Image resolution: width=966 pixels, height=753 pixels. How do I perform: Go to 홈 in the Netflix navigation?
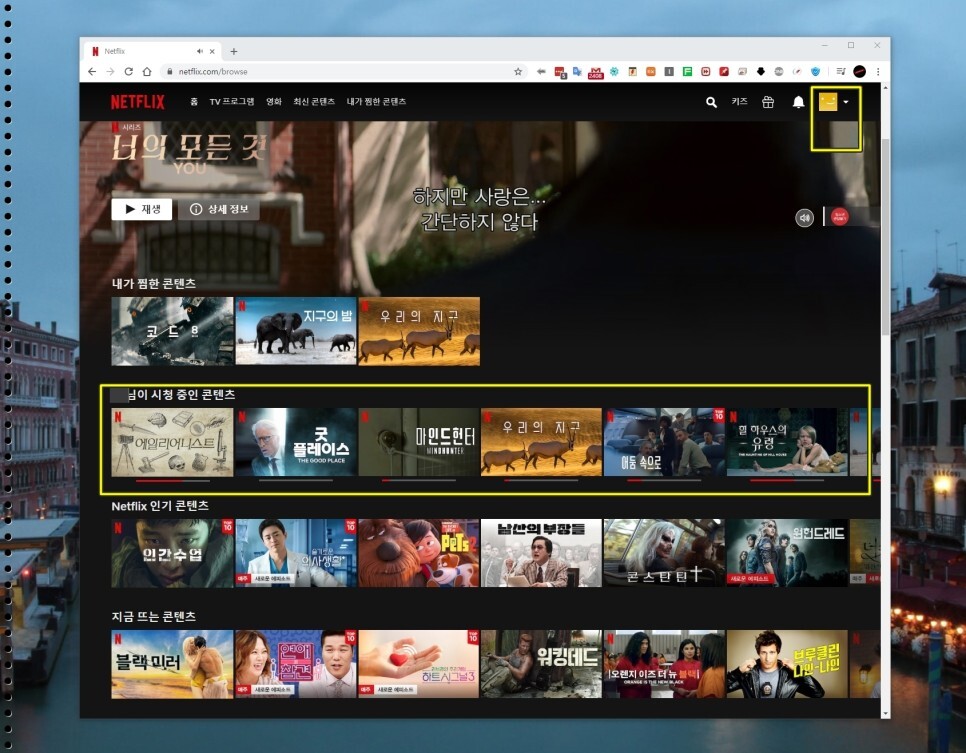(194, 102)
